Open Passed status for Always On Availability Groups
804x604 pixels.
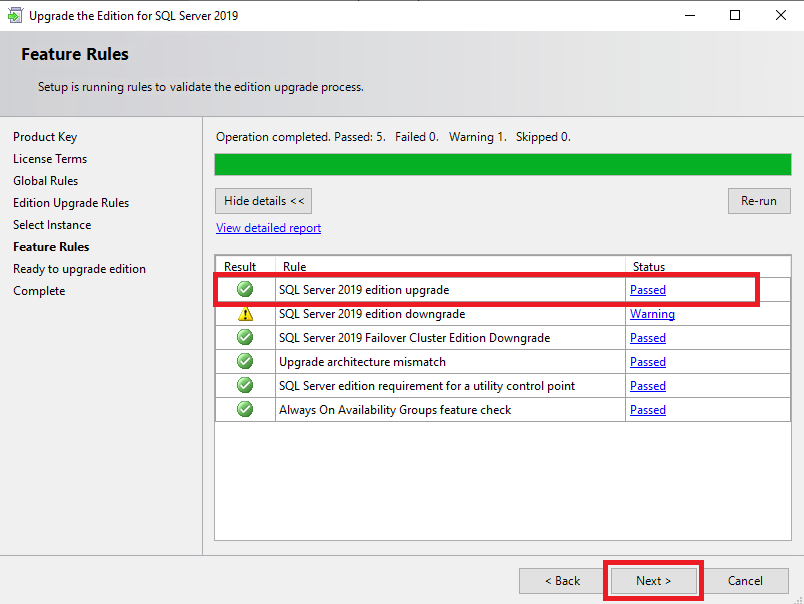tap(648, 410)
